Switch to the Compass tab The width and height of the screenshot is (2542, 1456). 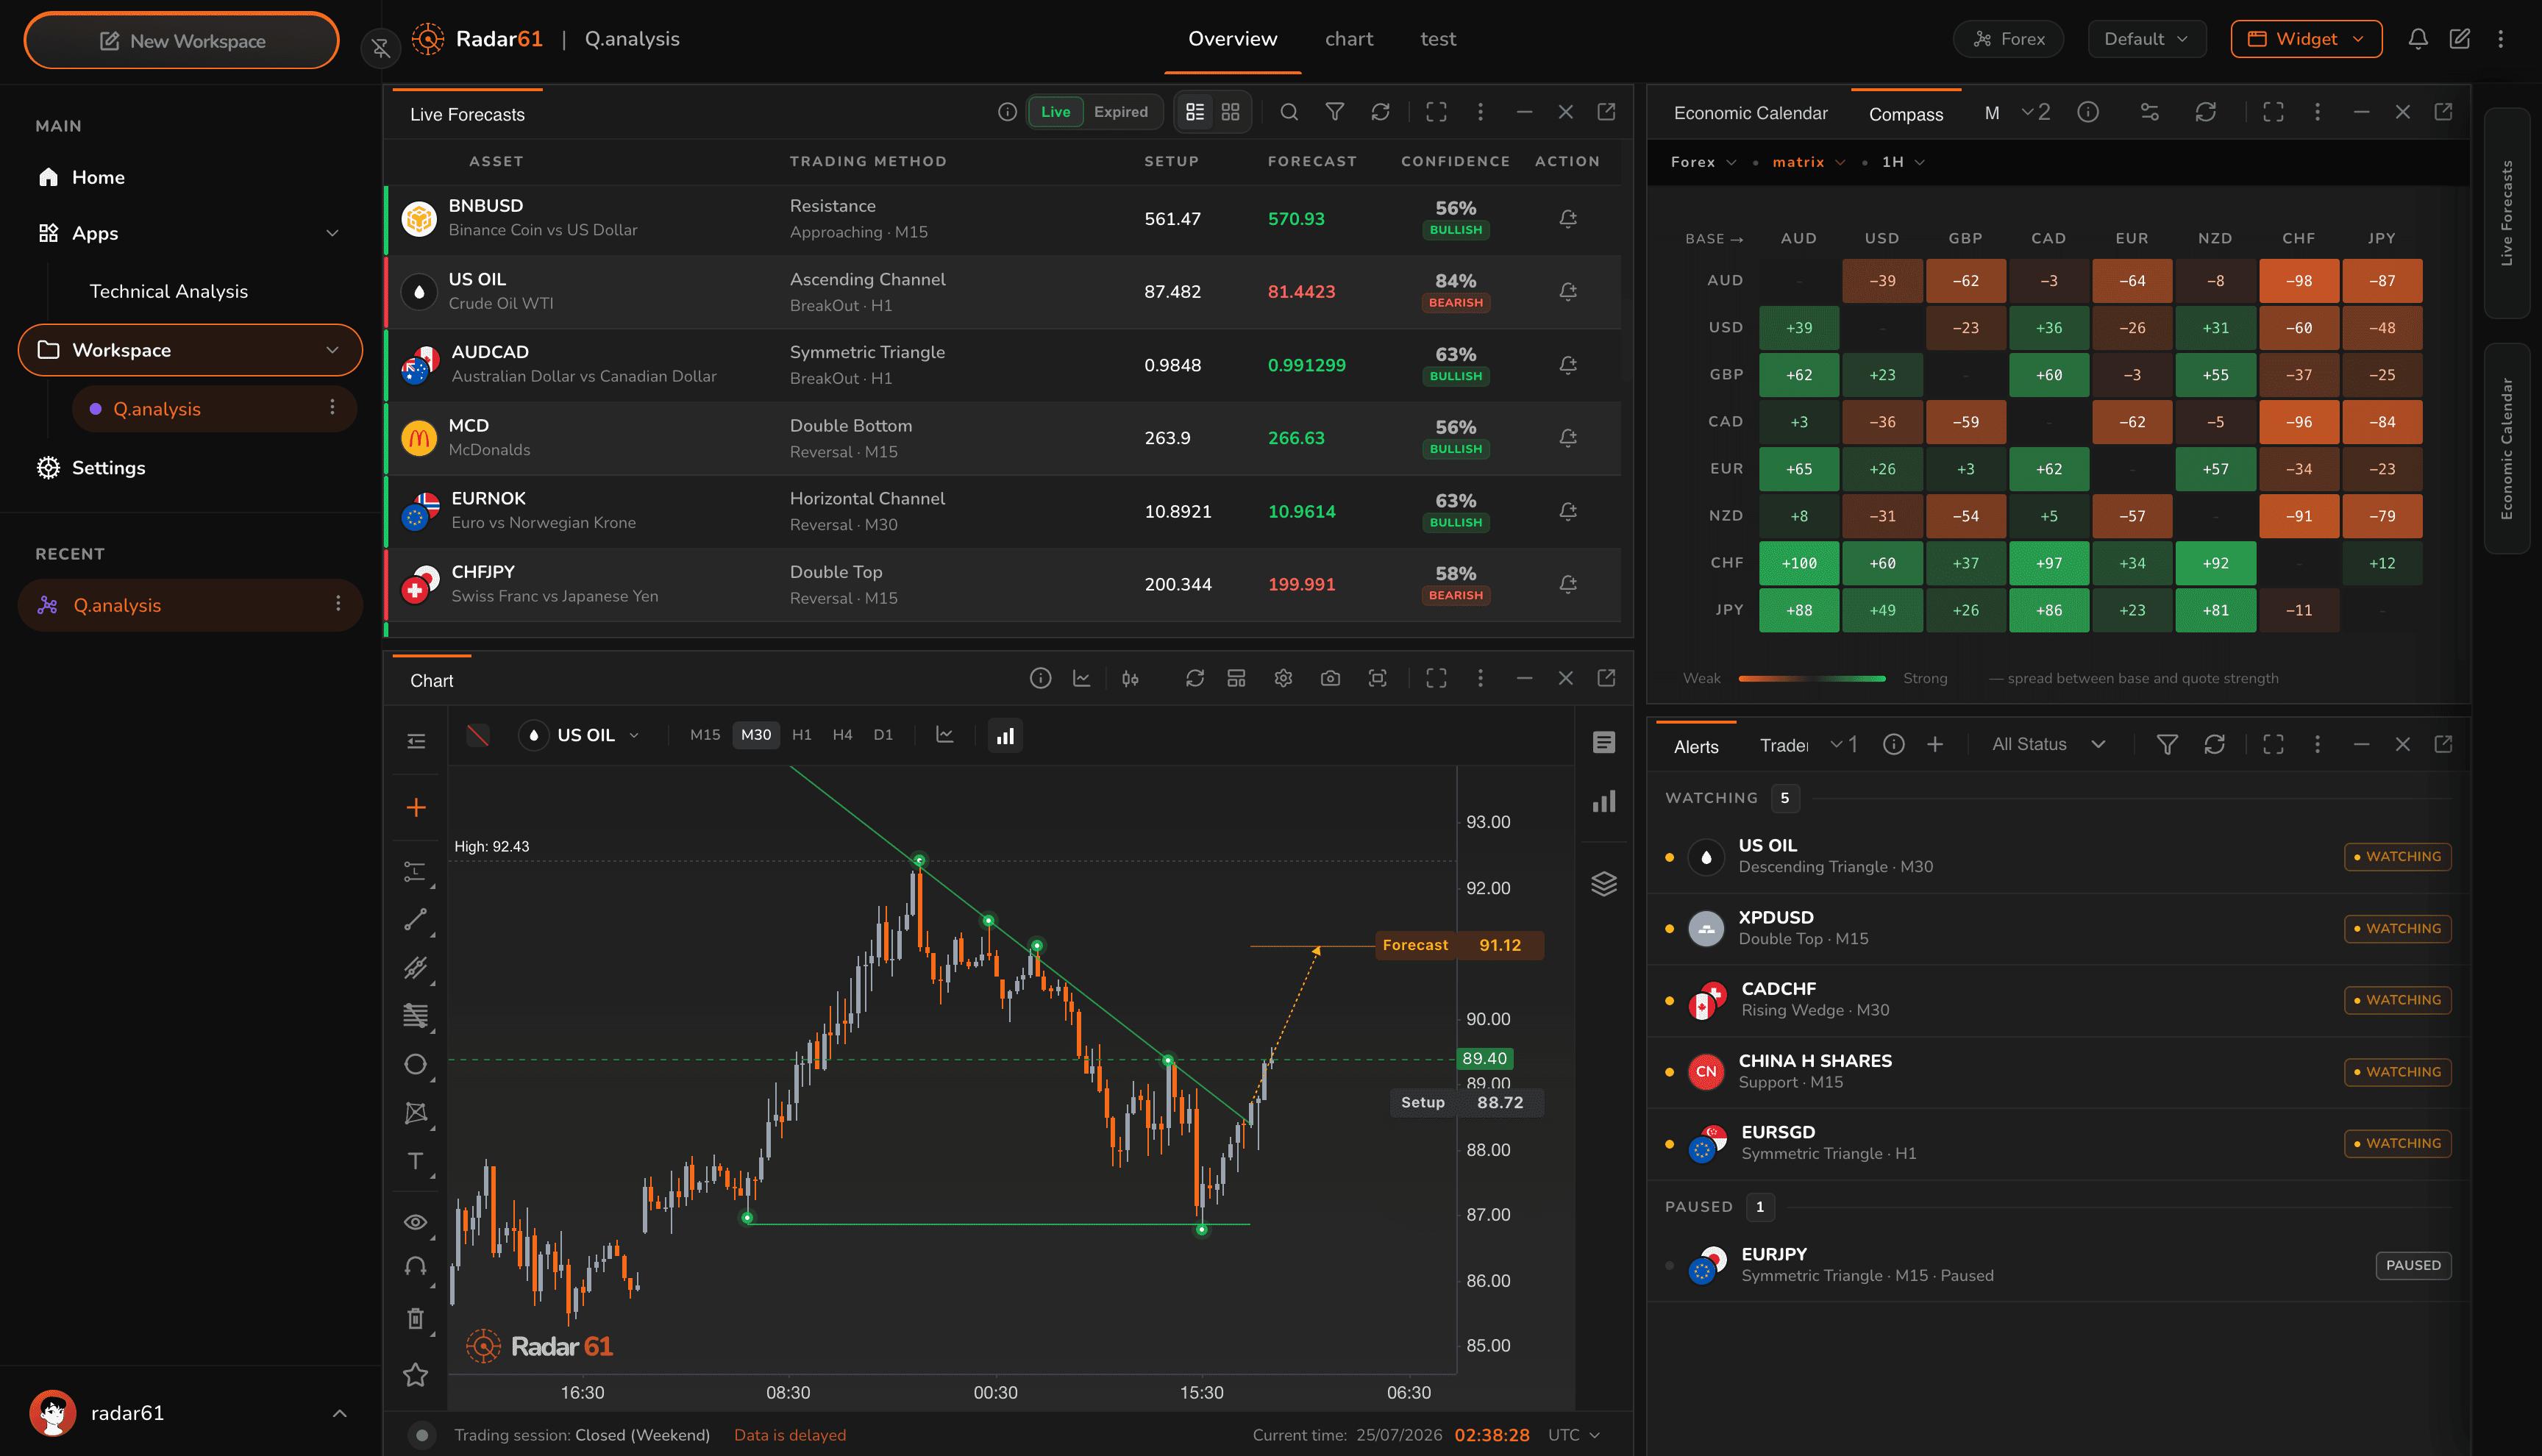pos(1906,114)
